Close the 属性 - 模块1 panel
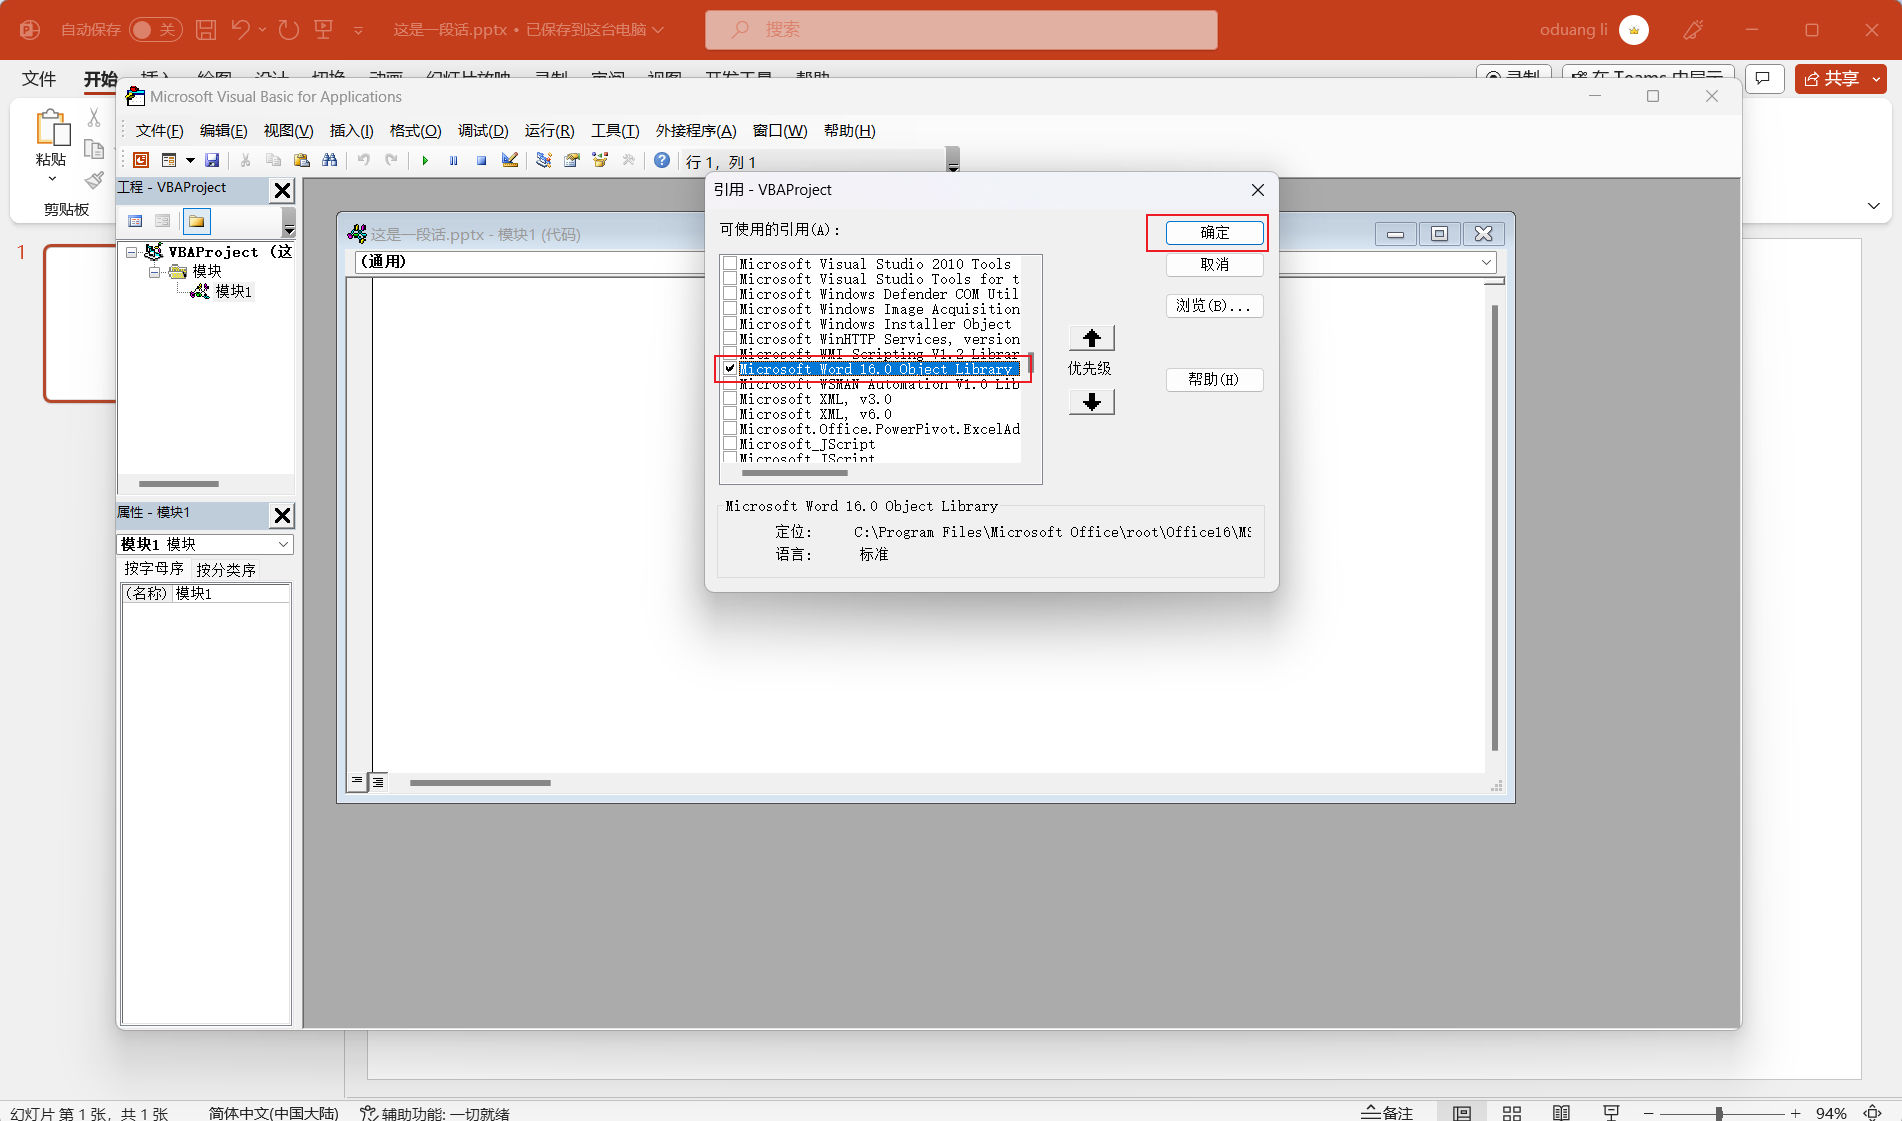Screen dimensions: 1902x1121 [x=283, y=515]
